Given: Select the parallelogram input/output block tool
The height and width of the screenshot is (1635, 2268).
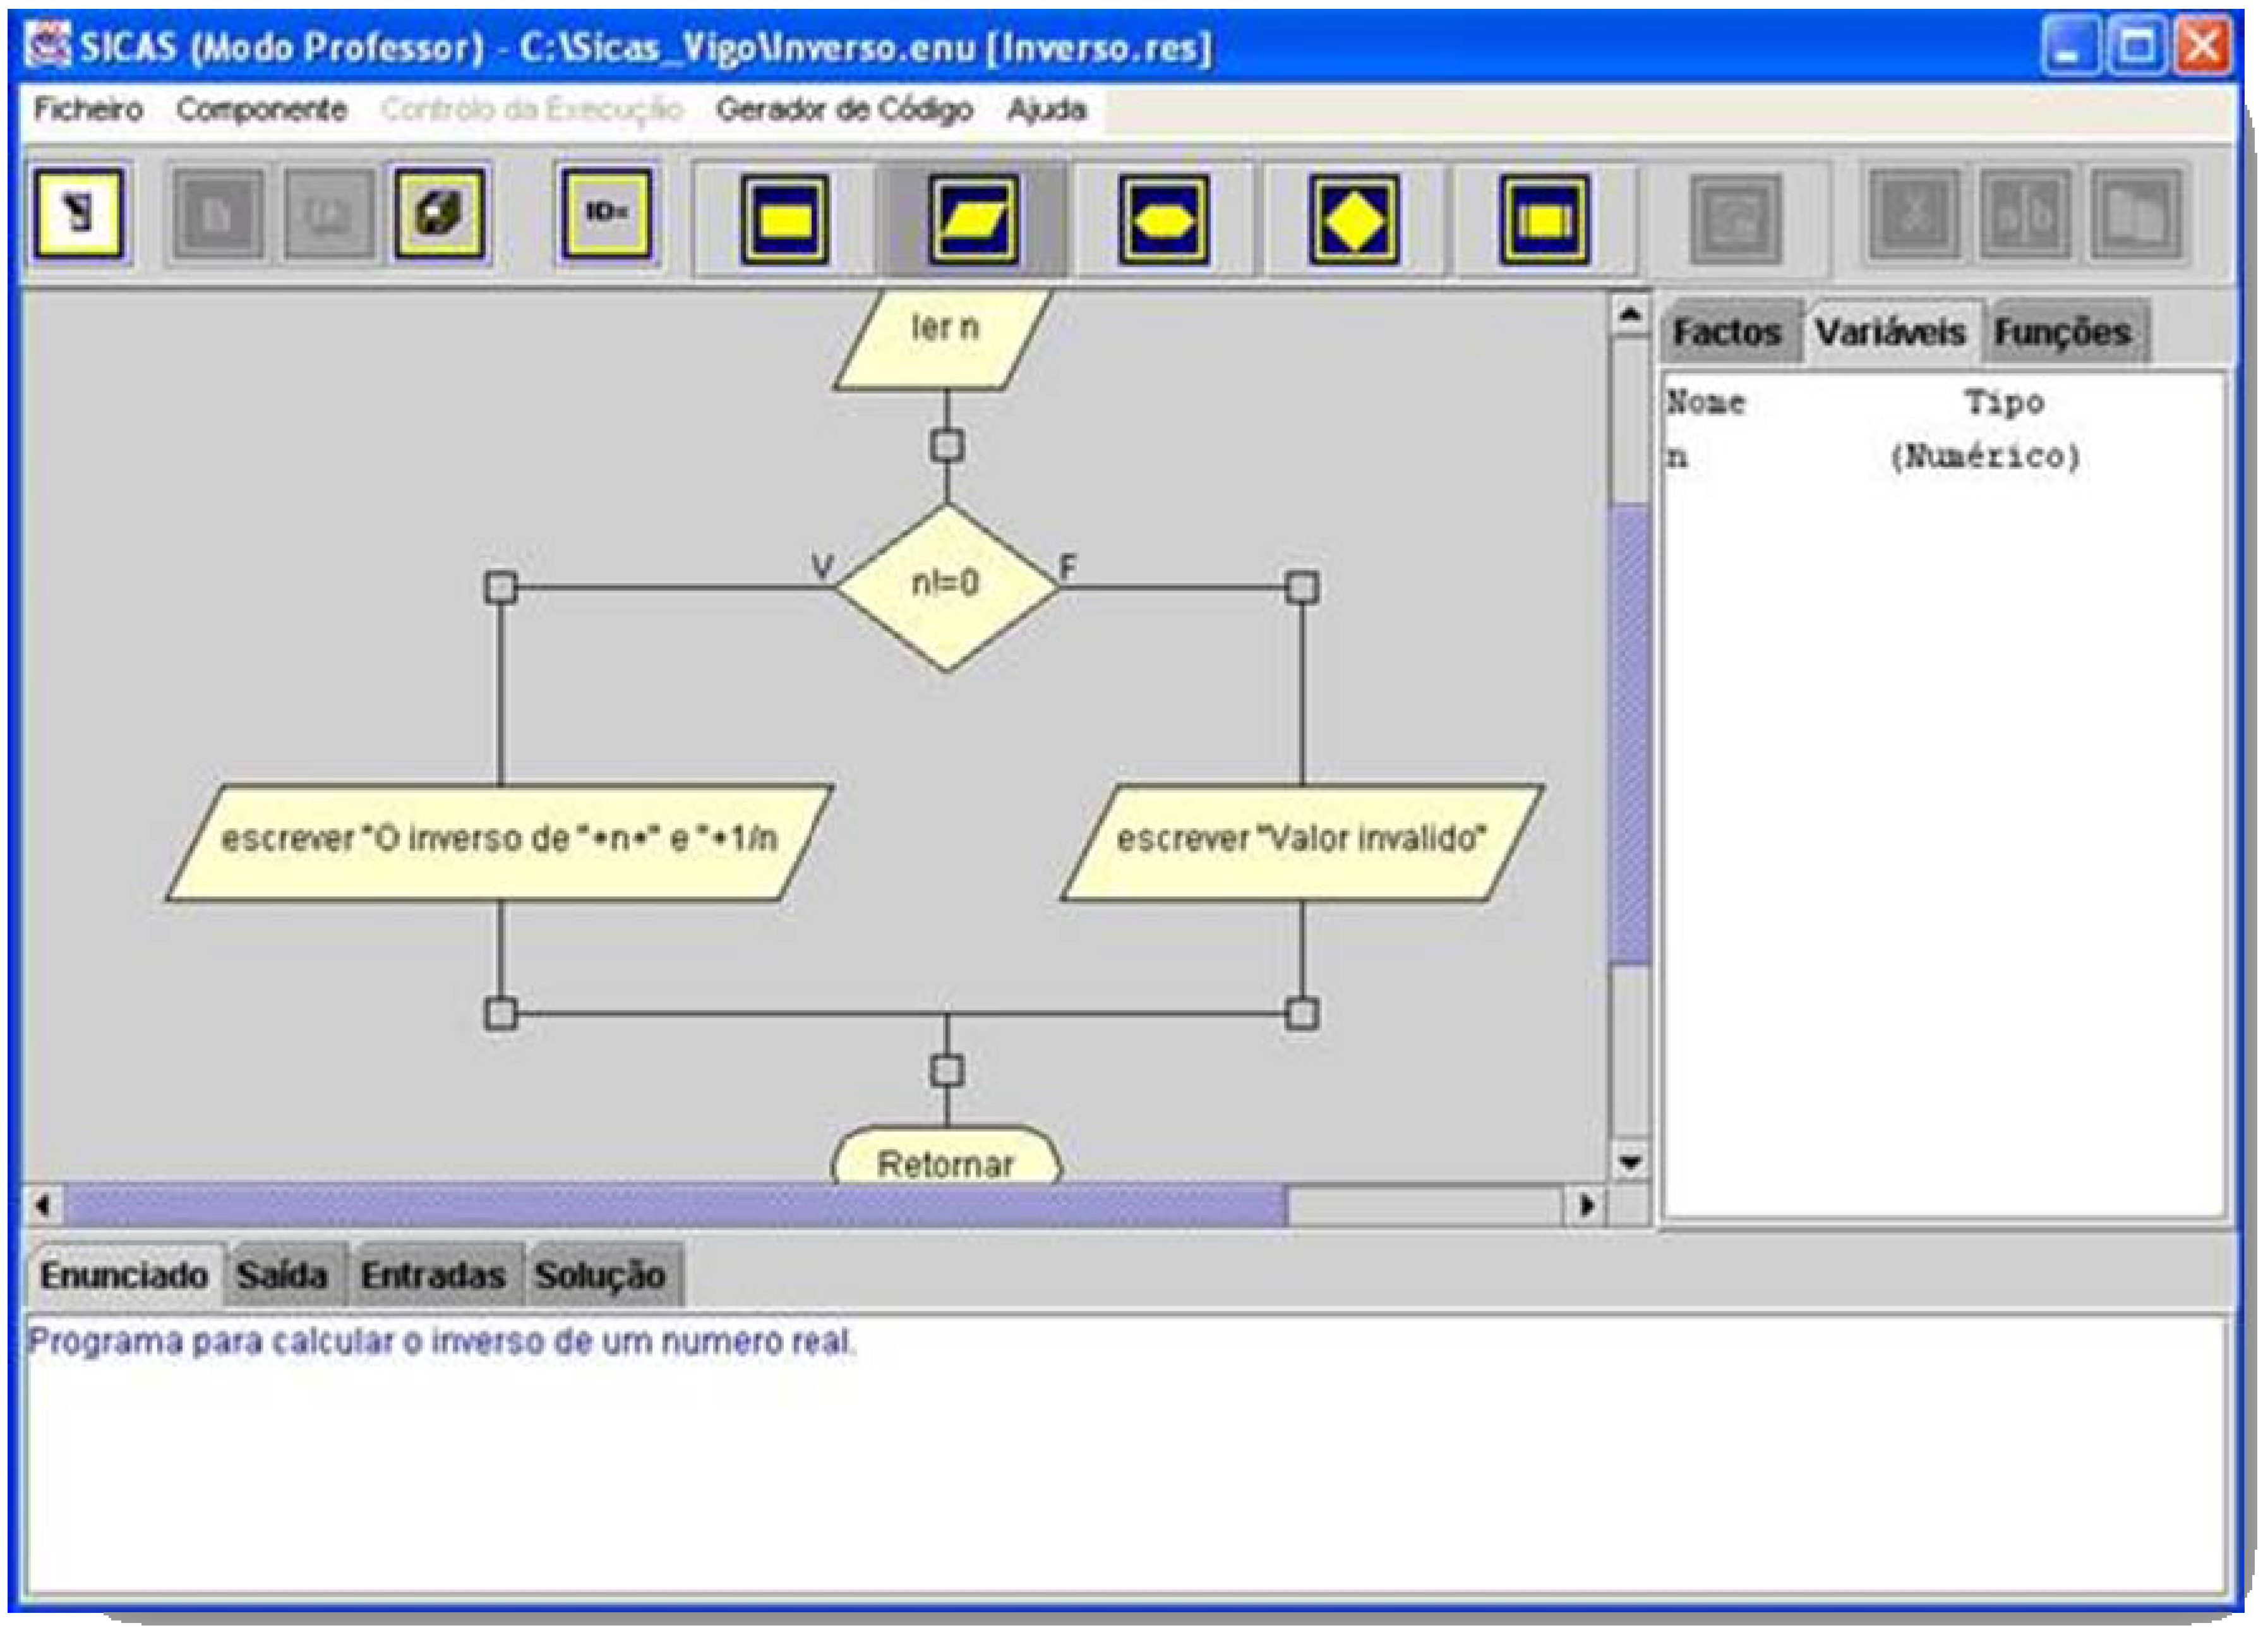Looking at the screenshot, I should [973, 219].
